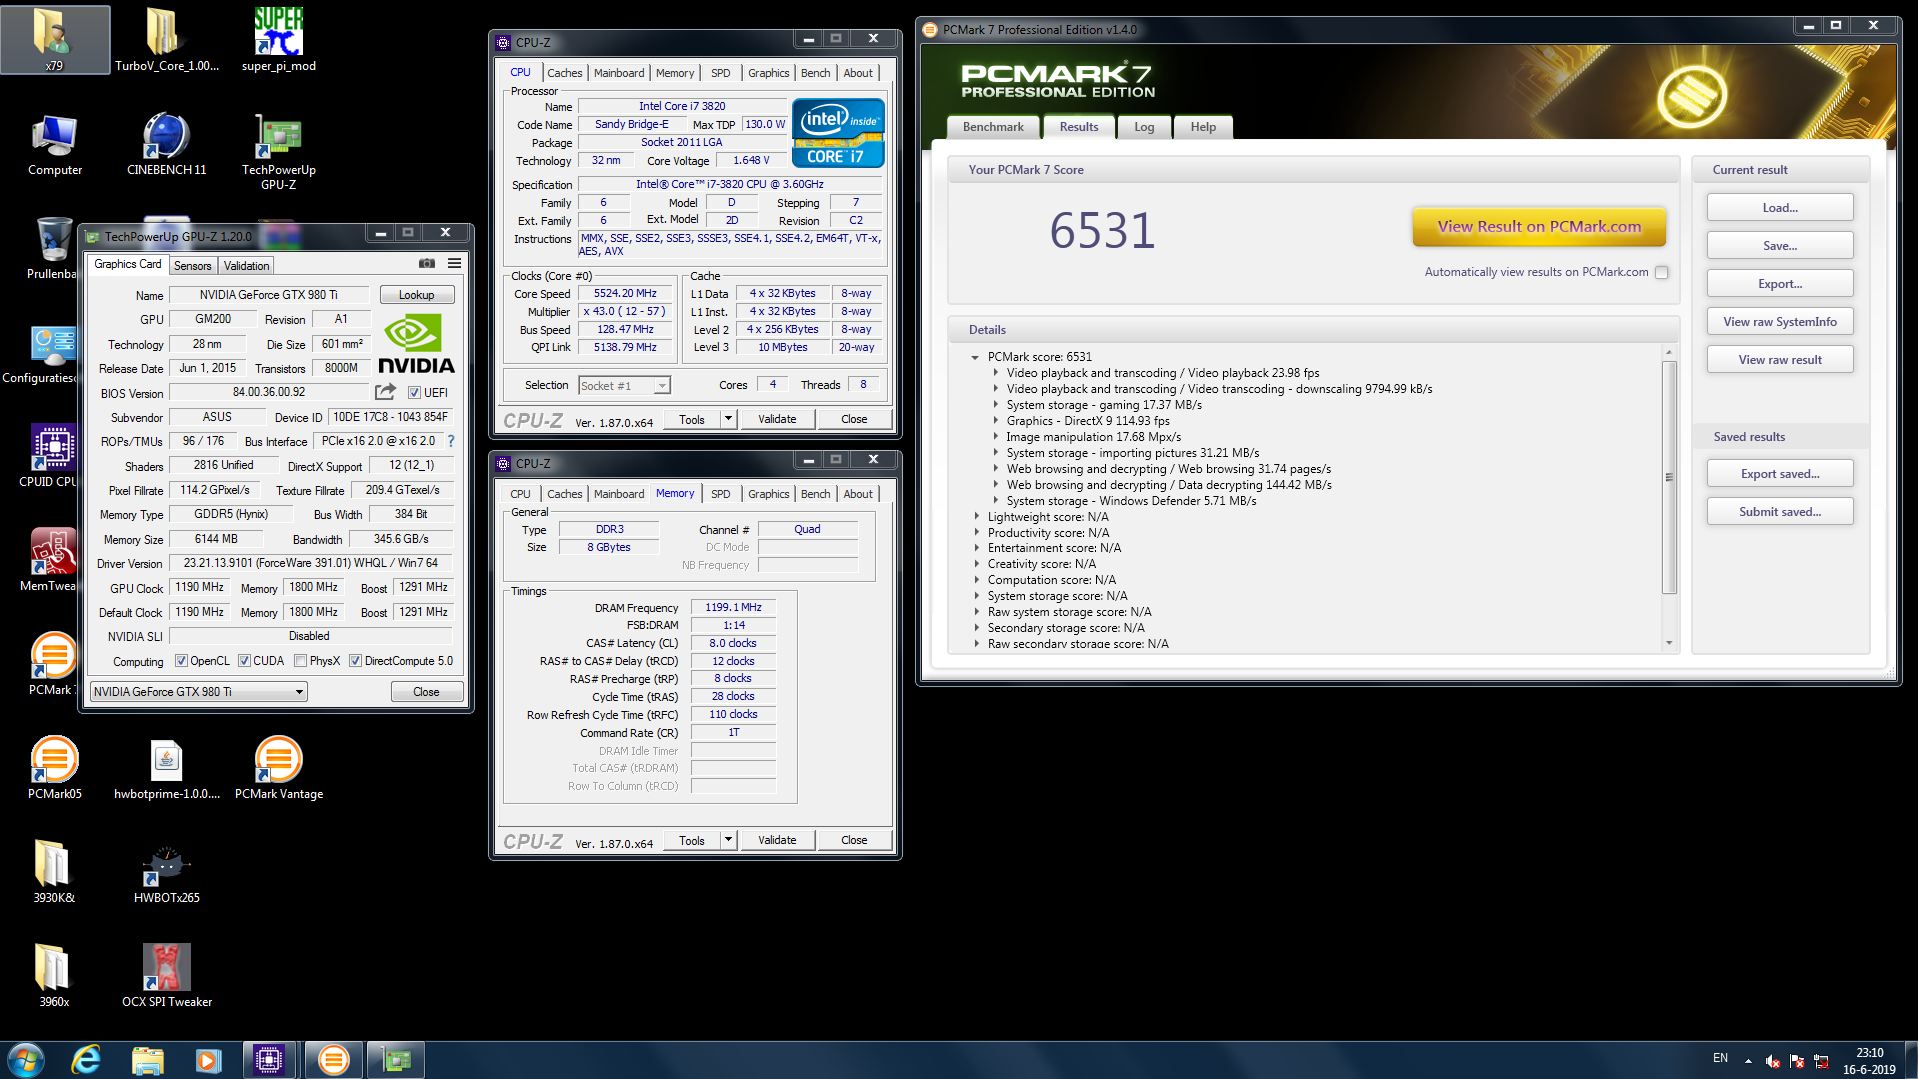Viewport: 1918px width, 1079px height.
Task: Open CPUID CPU-Z desktop shortcut
Action: 52,455
